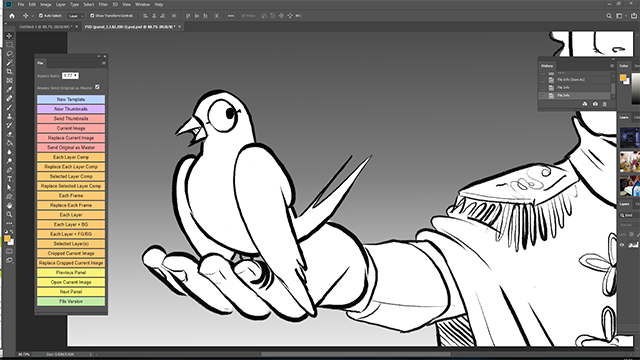This screenshot has height=360, width=640.
Task: Click the Flix Version button
Action: click(71, 301)
